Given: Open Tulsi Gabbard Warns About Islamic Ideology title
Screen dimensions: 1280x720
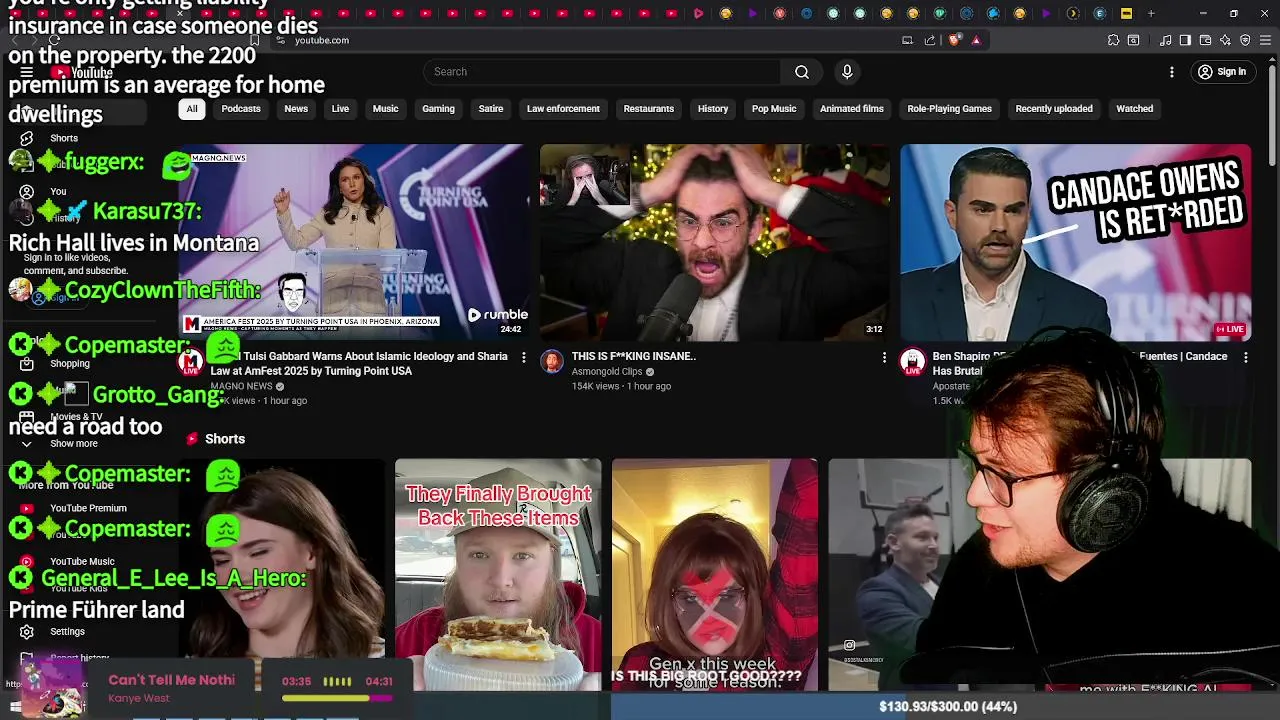Looking at the screenshot, I should click(358, 364).
